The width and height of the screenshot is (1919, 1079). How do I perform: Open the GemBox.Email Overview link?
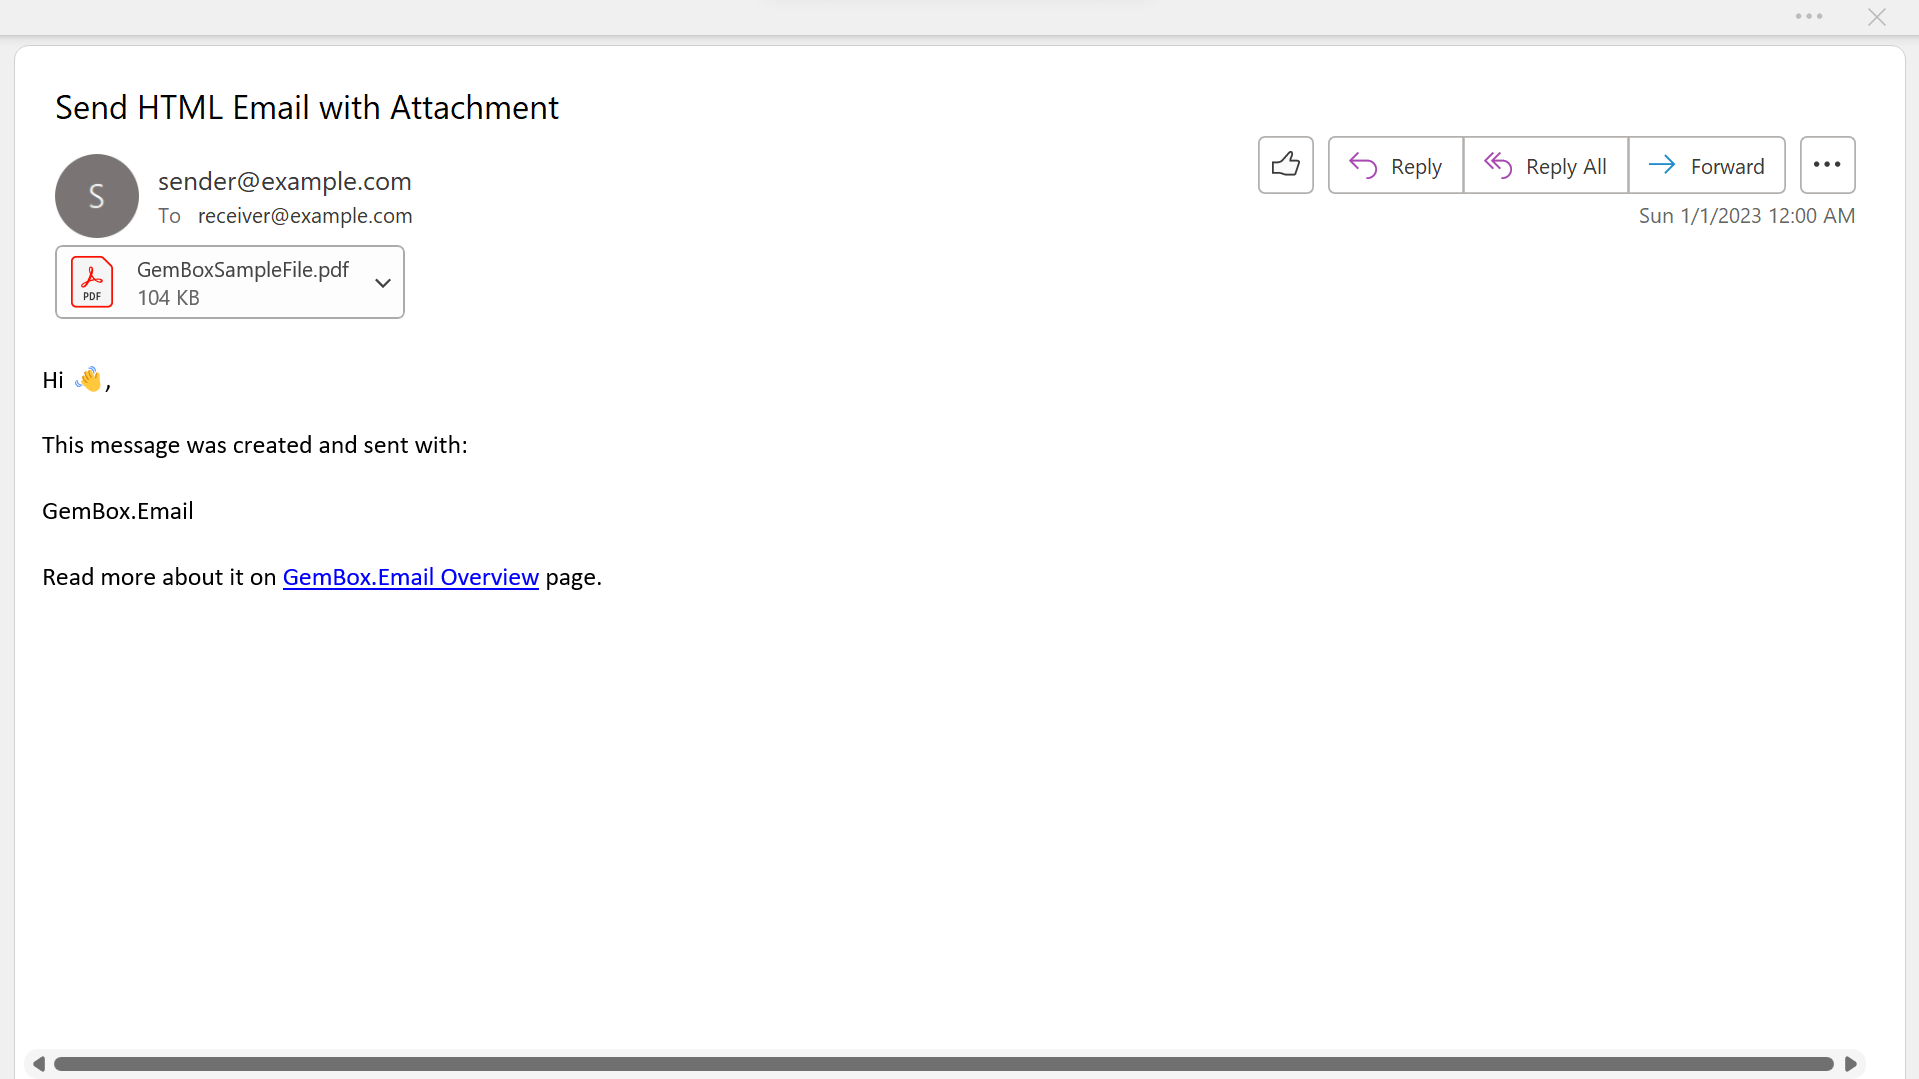coord(410,577)
